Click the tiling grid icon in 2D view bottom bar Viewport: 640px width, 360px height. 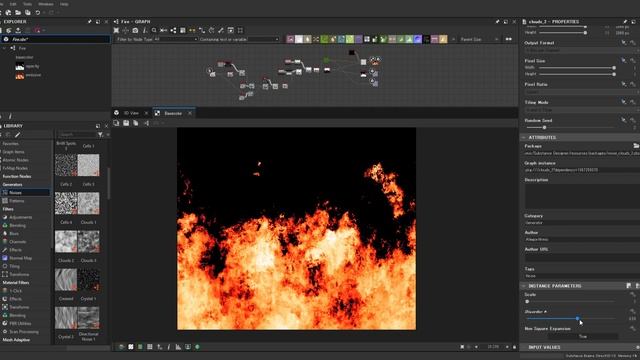point(150,347)
